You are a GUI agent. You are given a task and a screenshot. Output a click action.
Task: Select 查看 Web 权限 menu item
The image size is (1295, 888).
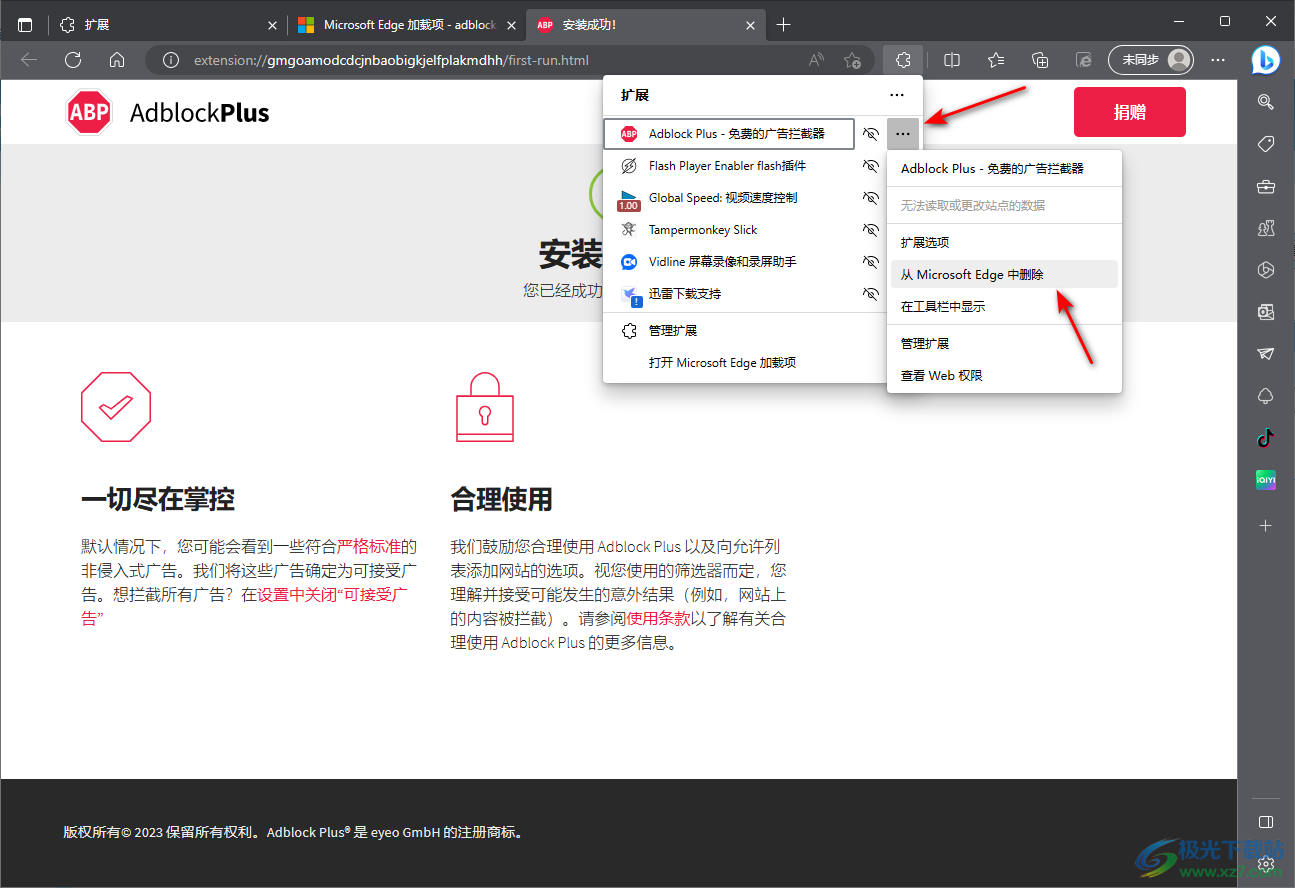(1004, 375)
